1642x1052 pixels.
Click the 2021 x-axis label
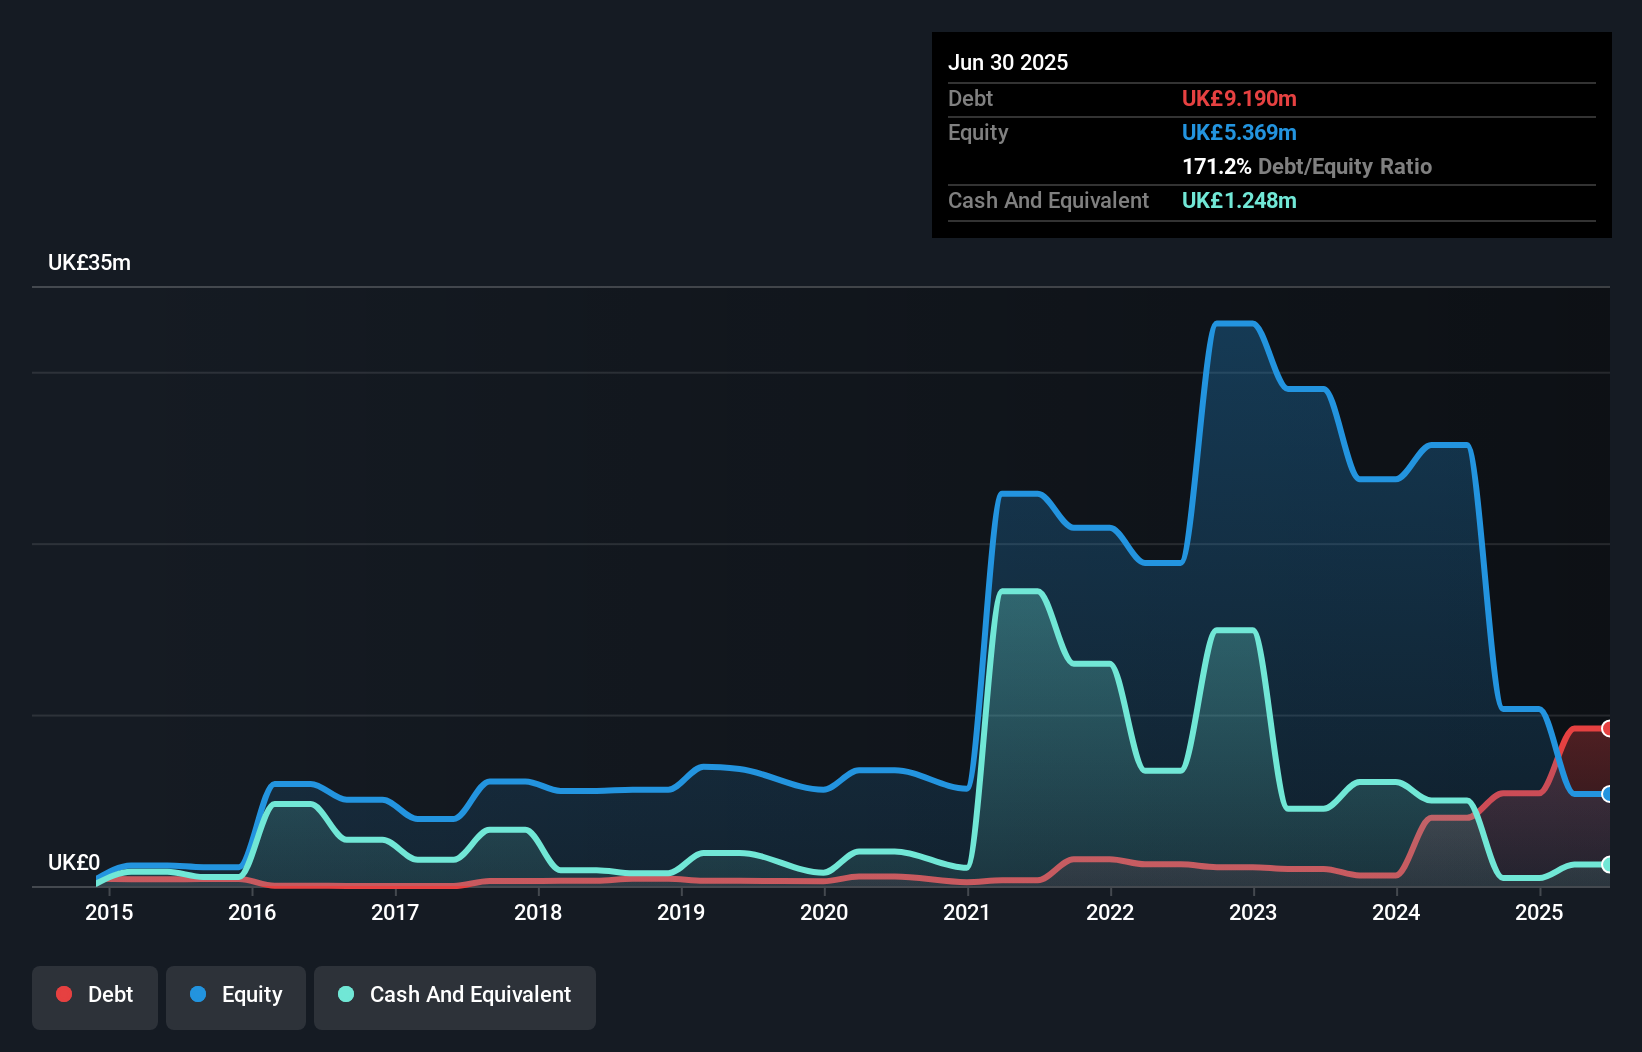point(967,912)
